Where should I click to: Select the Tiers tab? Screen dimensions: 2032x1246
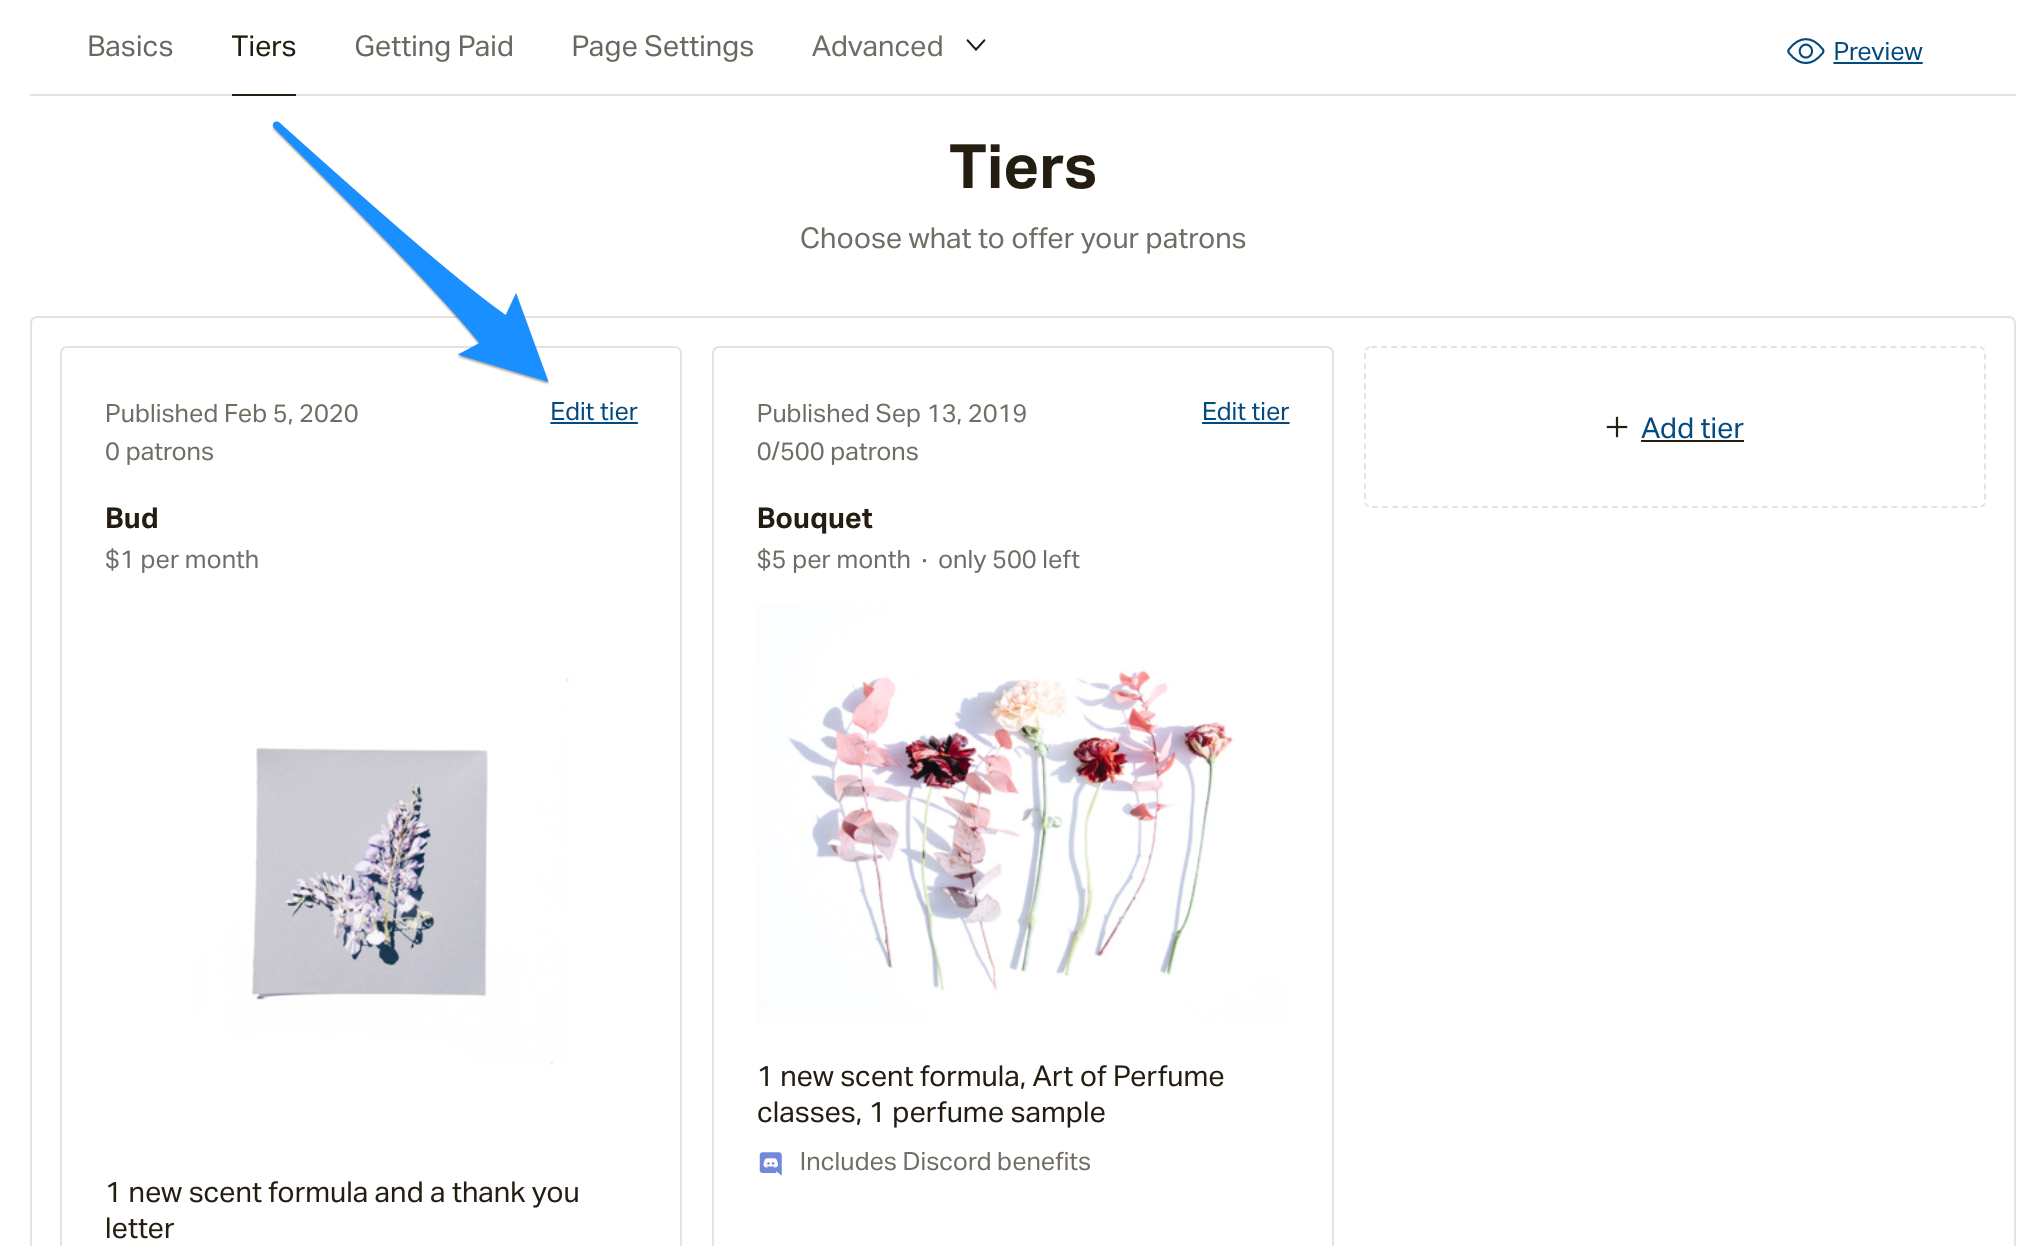click(264, 46)
